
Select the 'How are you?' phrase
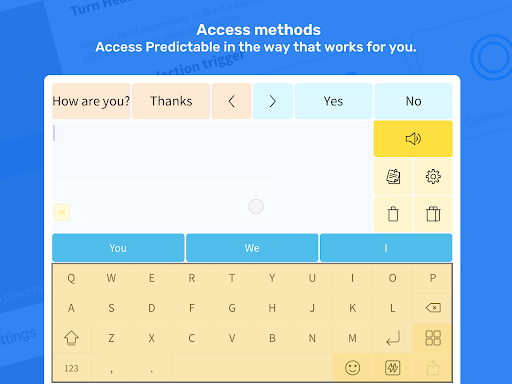[x=91, y=101]
